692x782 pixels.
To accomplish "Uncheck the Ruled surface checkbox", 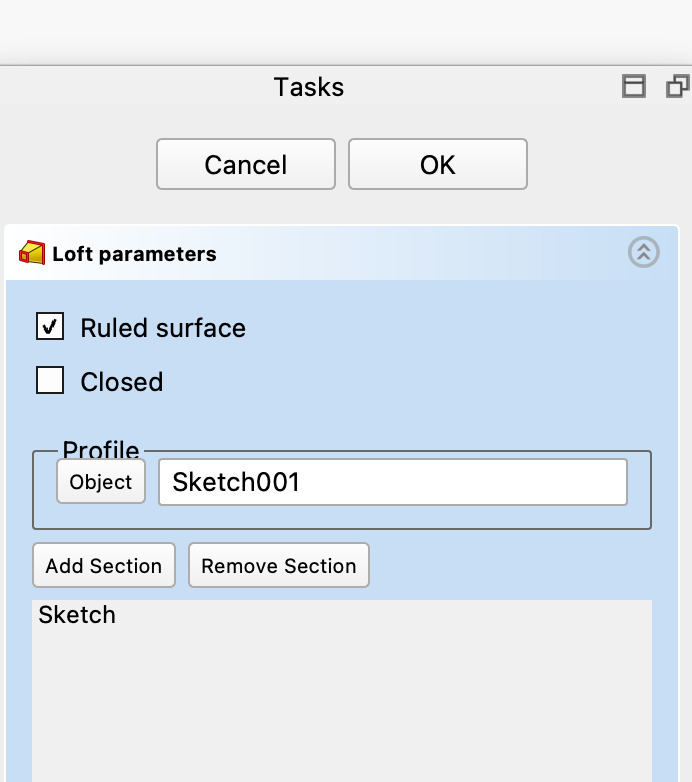I will pyautogui.click(x=50, y=327).
